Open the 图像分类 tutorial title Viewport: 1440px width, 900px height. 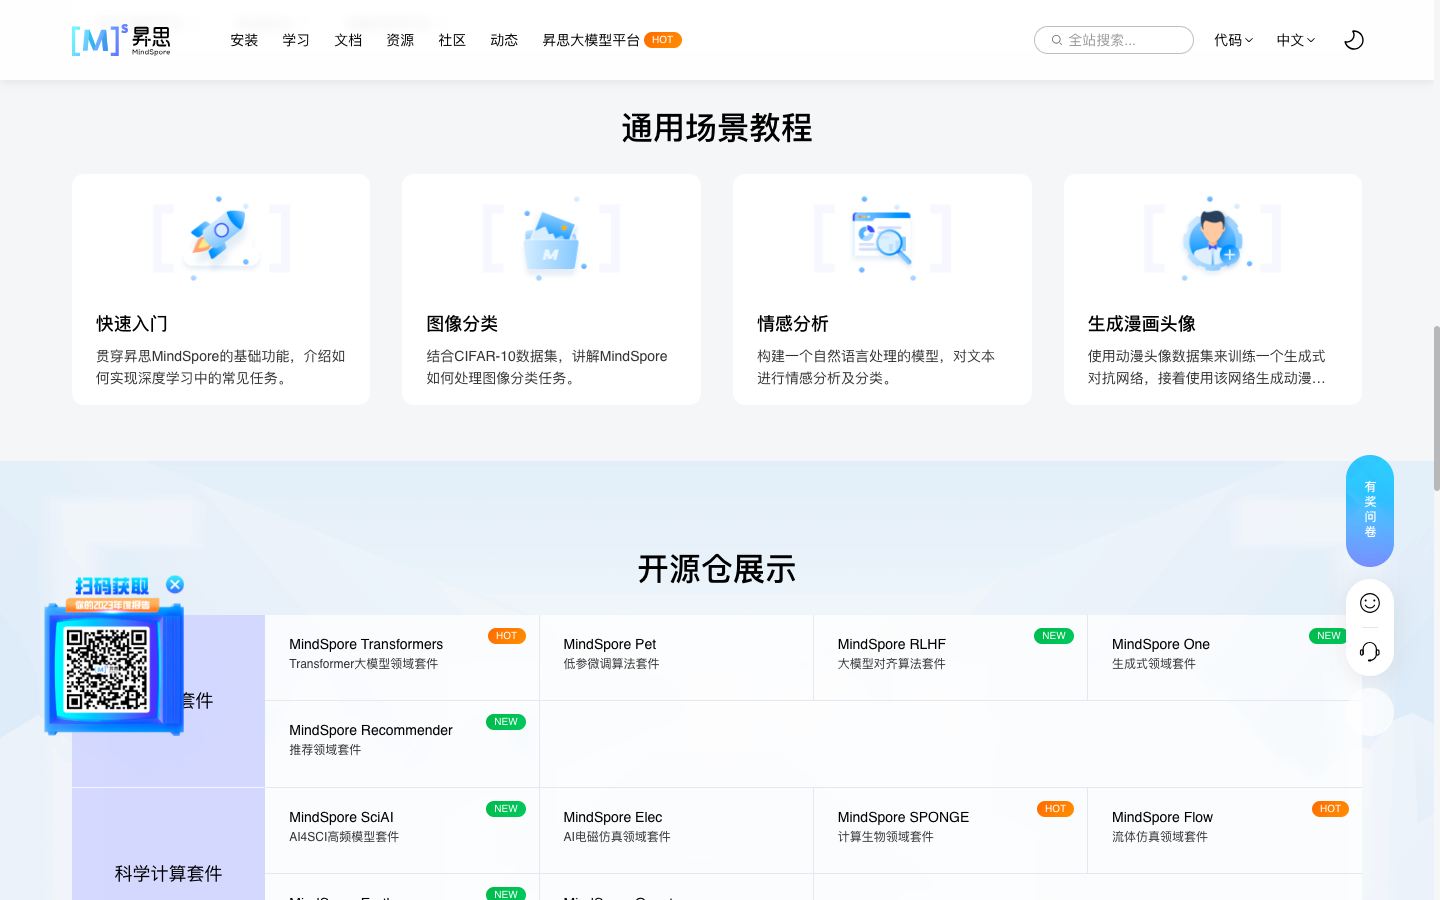point(462,324)
